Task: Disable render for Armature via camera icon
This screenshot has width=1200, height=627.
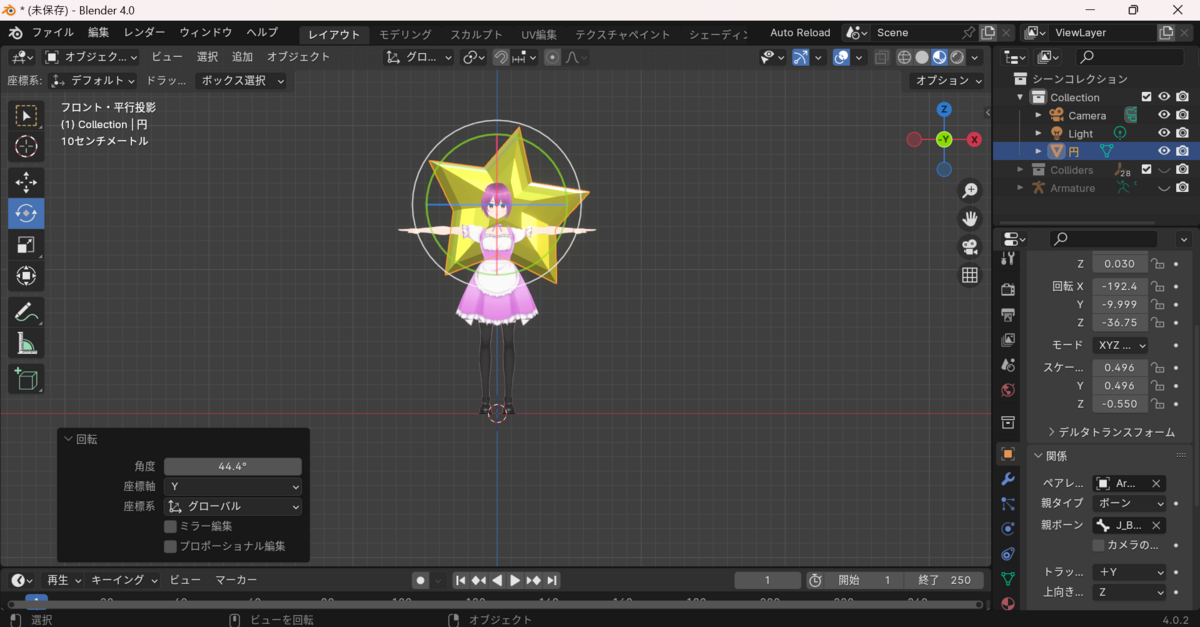Action: (x=1183, y=187)
